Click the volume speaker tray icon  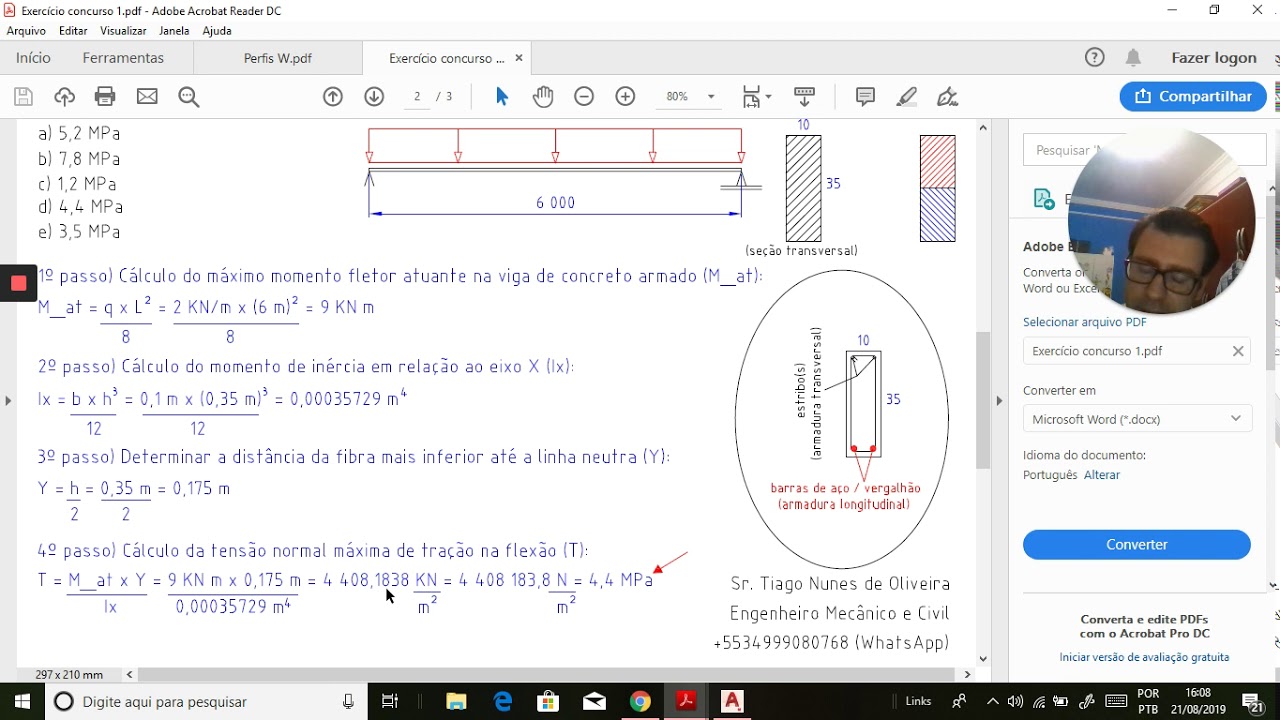click(1015, 702)
